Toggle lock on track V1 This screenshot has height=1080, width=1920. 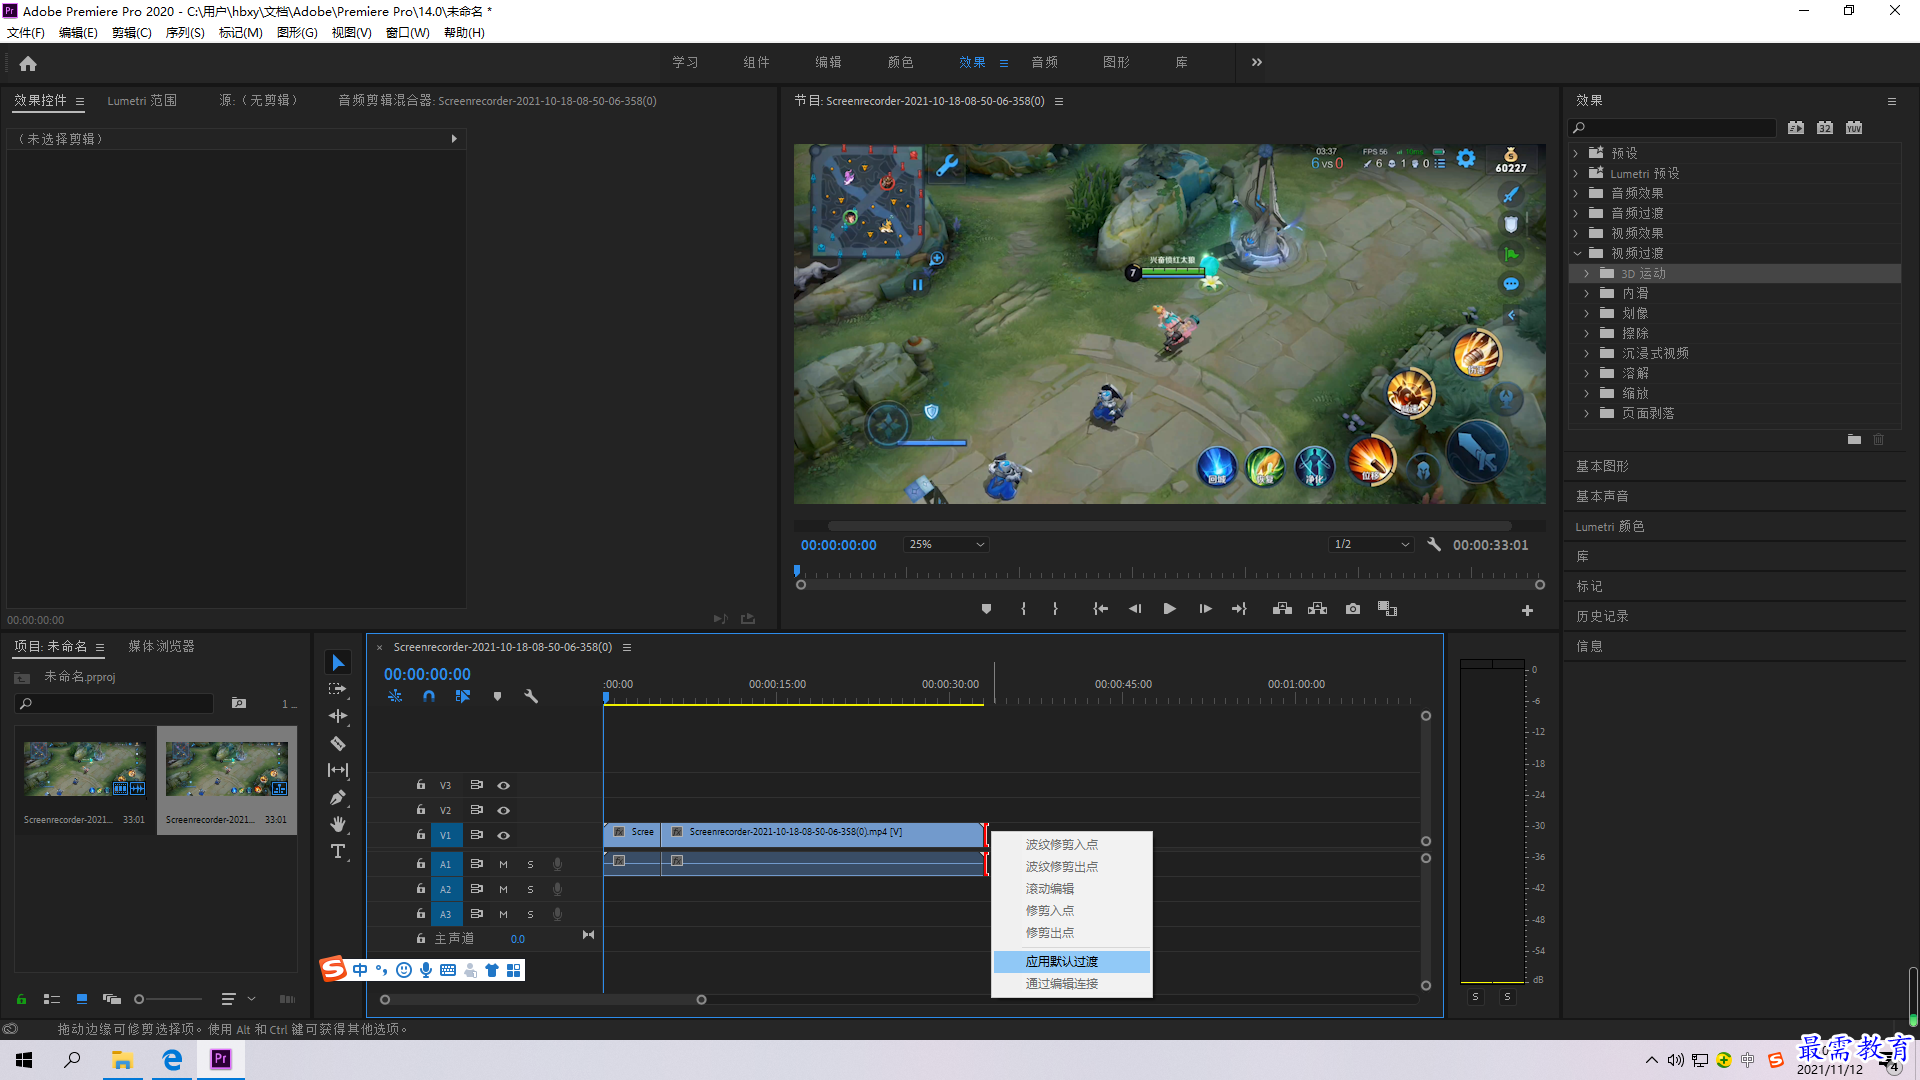(x=421, y=834)
